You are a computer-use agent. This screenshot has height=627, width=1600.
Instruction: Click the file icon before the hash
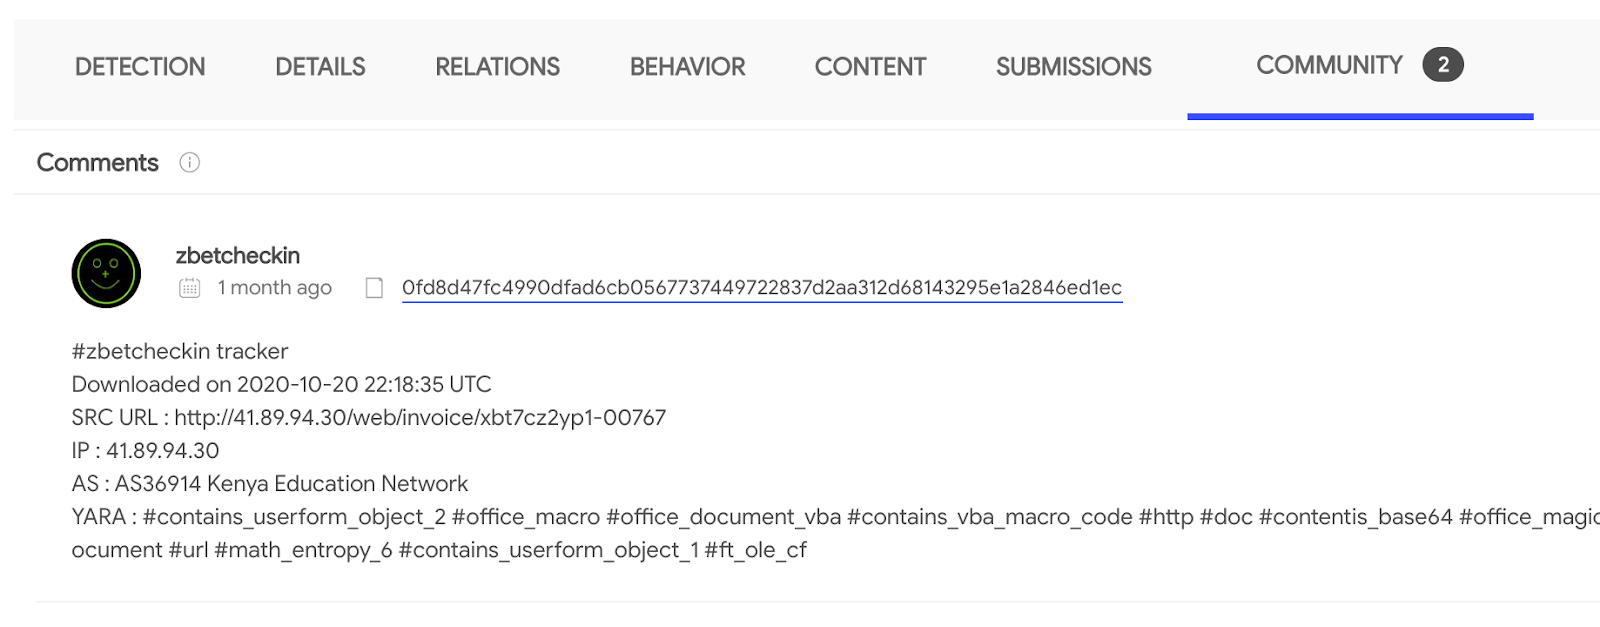[374, 288]
